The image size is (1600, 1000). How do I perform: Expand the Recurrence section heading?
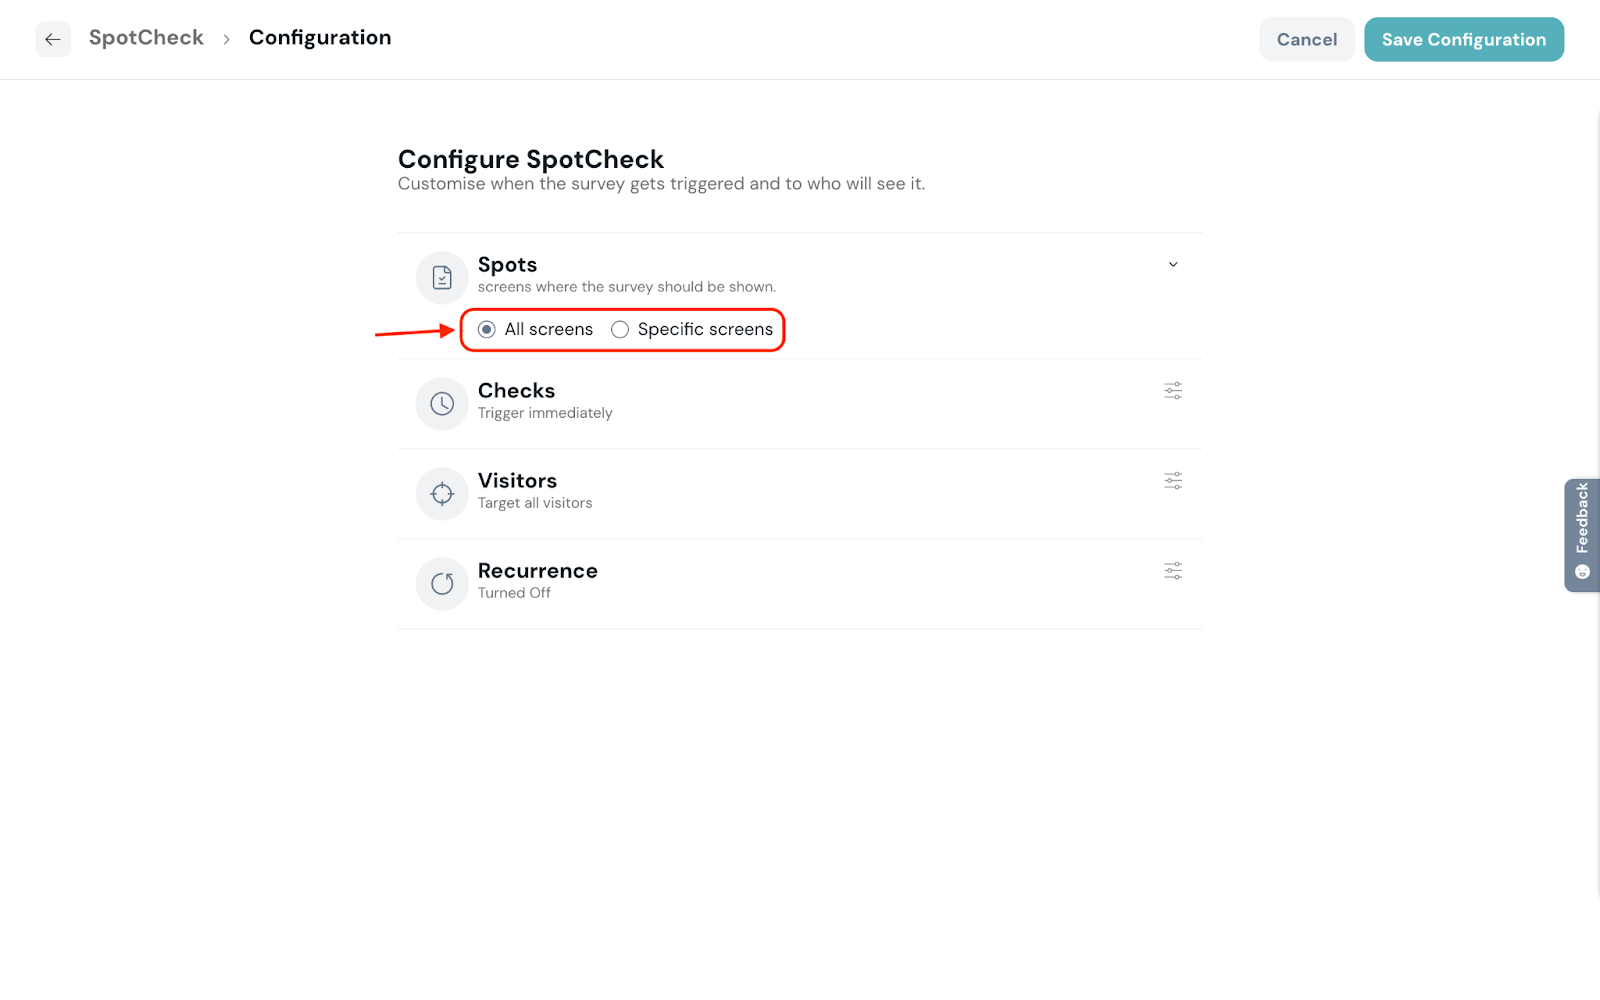tap(537, 571)
